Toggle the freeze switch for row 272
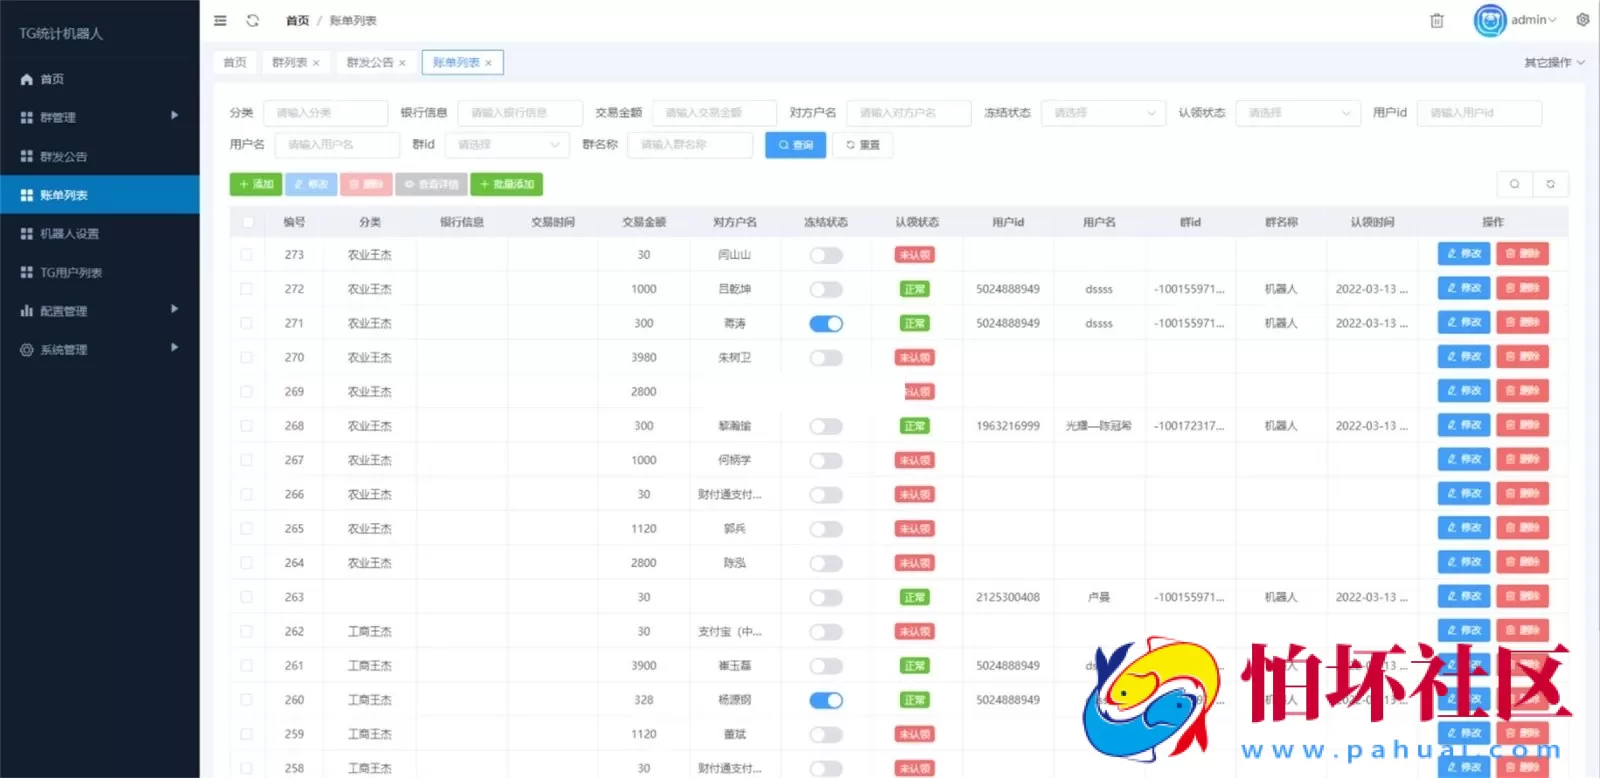Image resolution: width=1600 pixels, height=778 pixels. click(x=826, y=289)
